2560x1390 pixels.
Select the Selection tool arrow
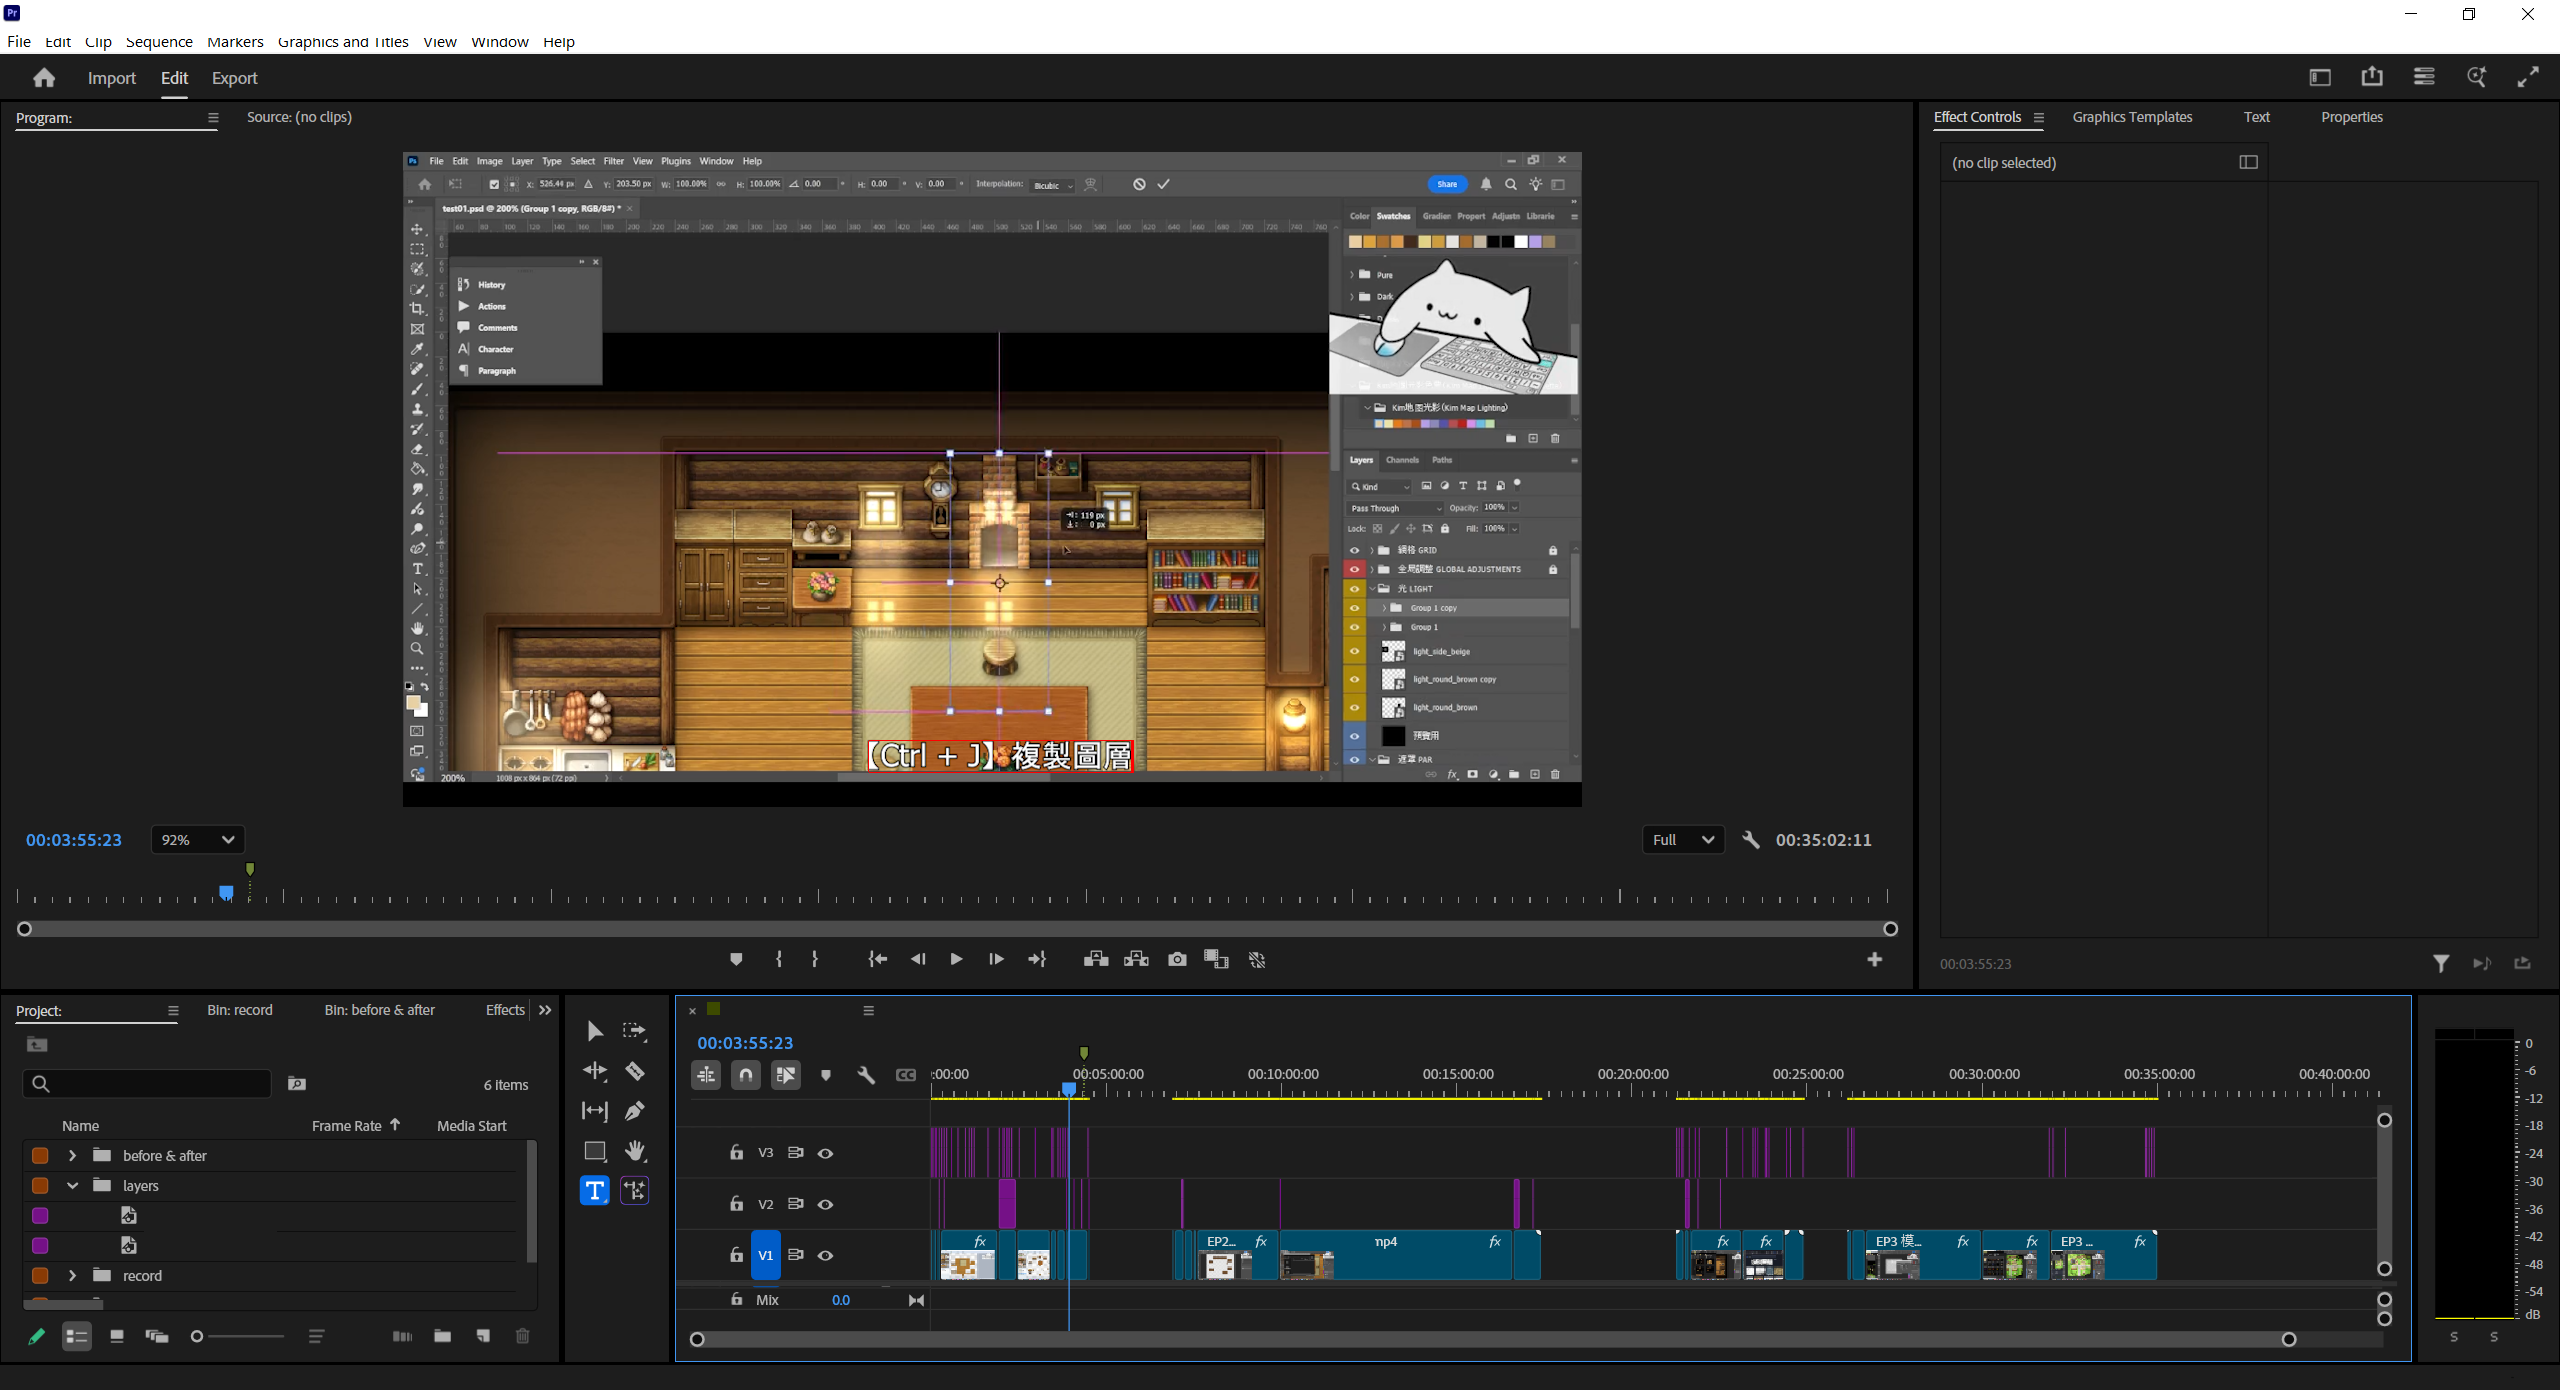[595, 1031]
